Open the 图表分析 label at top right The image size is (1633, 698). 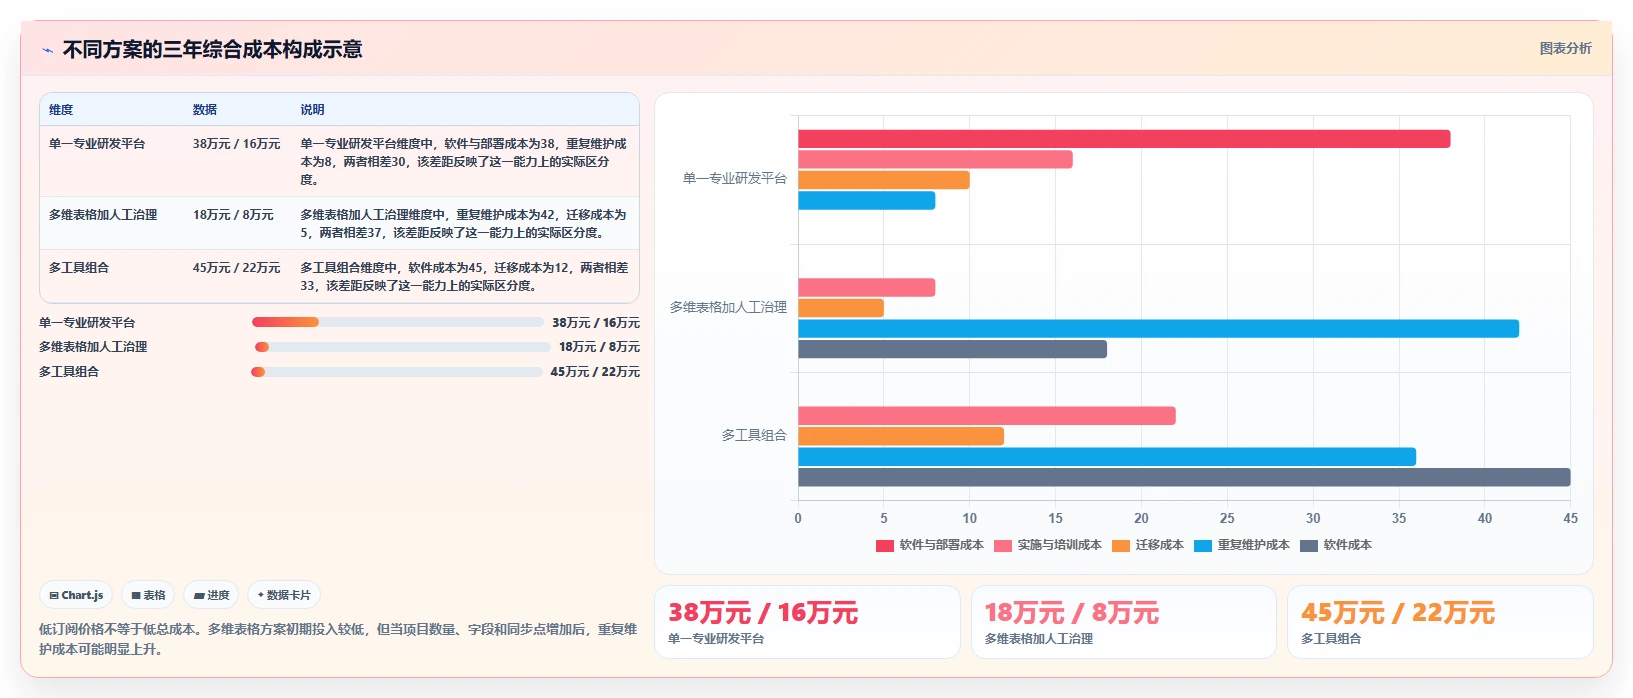click(1565, 48)
